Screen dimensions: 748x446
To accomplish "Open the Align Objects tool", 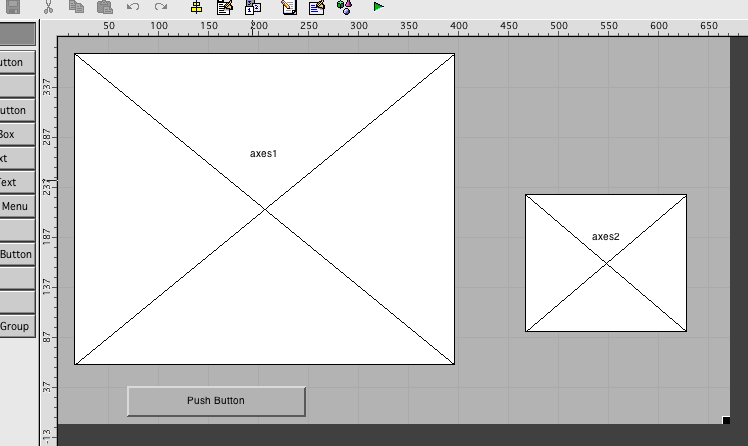I will (197, 7).
